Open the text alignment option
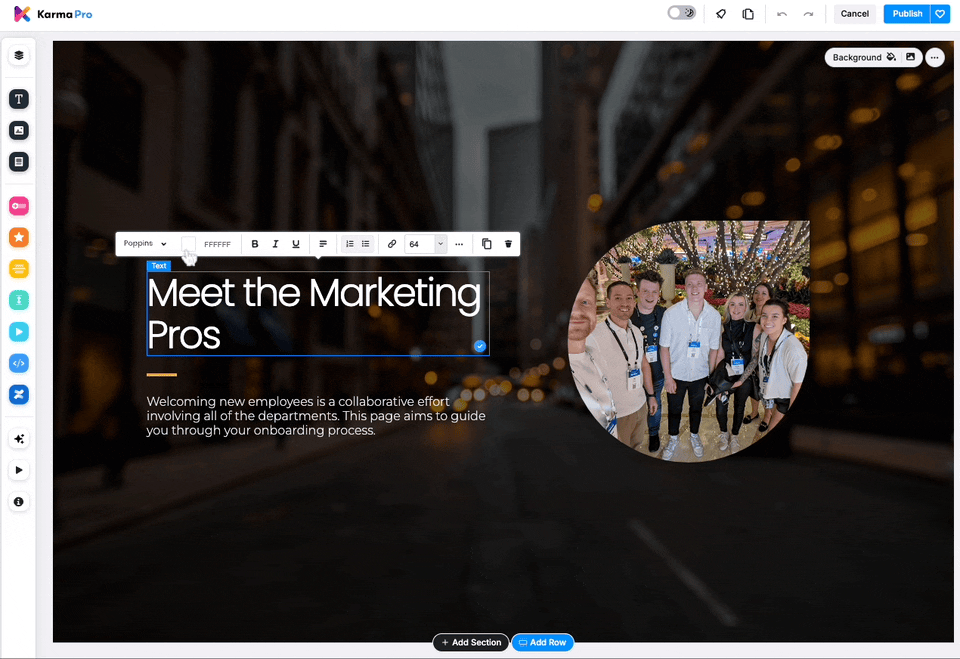This screenshot has height=659, width=960. pyautogui.click(x=323, y=244)
